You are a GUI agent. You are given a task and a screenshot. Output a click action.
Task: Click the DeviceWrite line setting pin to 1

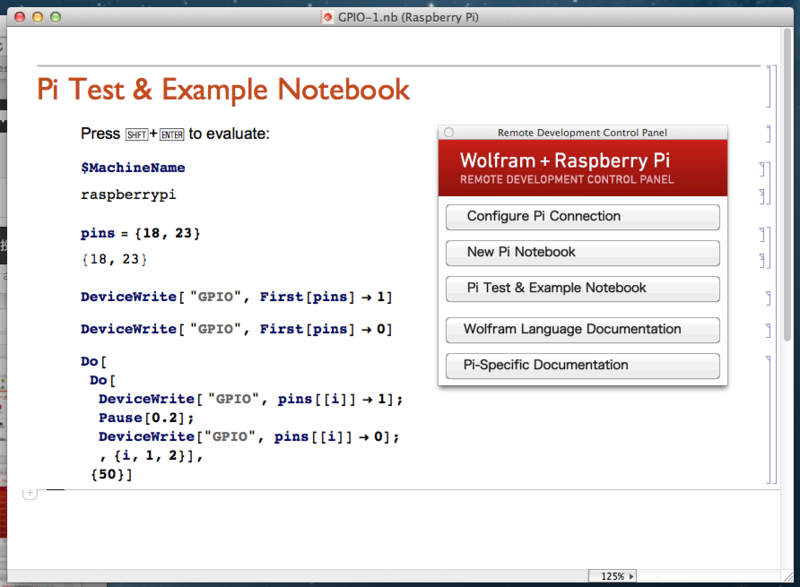tap(236, 297)
